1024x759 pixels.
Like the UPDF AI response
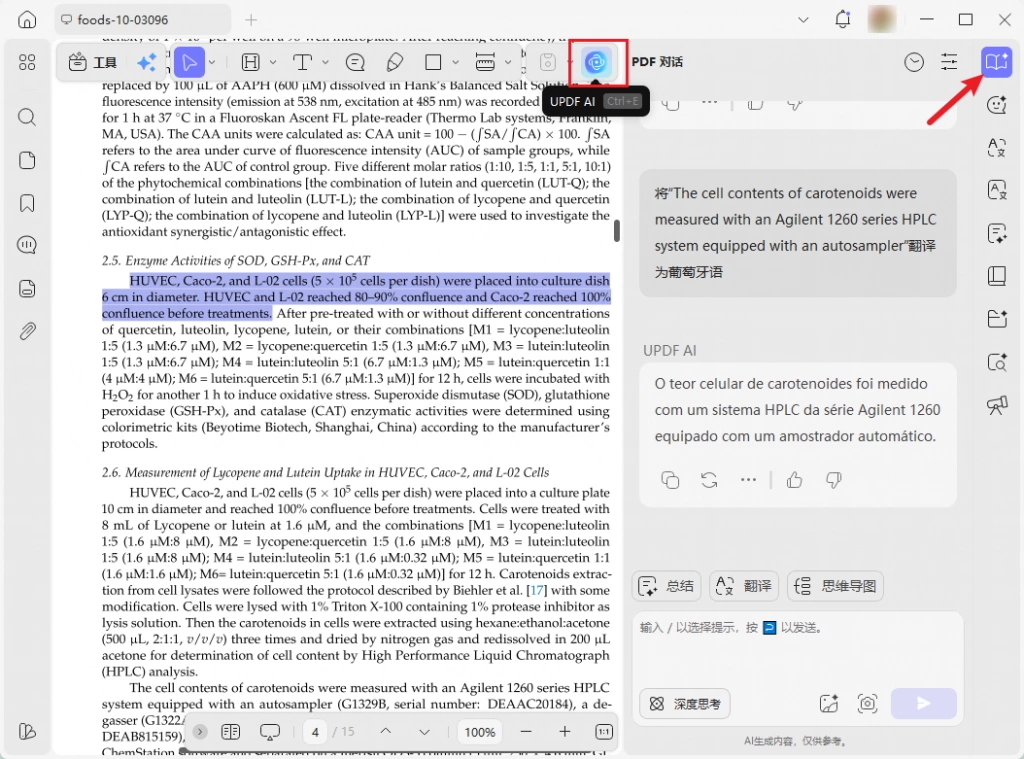pyautogui.click(x=794, y=480)
